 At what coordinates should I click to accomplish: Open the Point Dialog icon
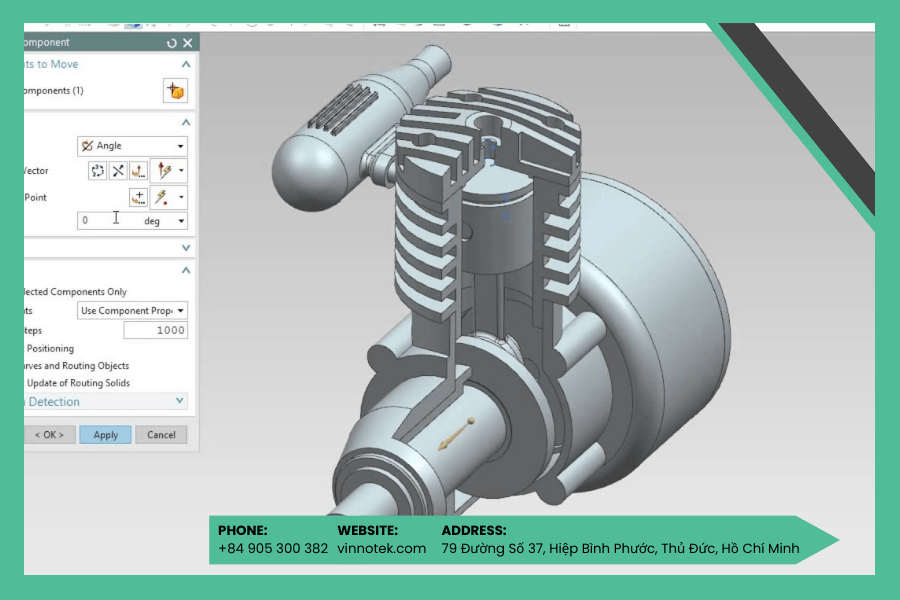point(138,198)
